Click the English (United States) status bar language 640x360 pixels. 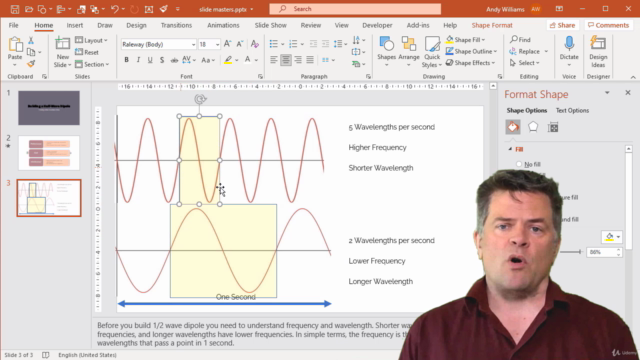pos(87,355)
